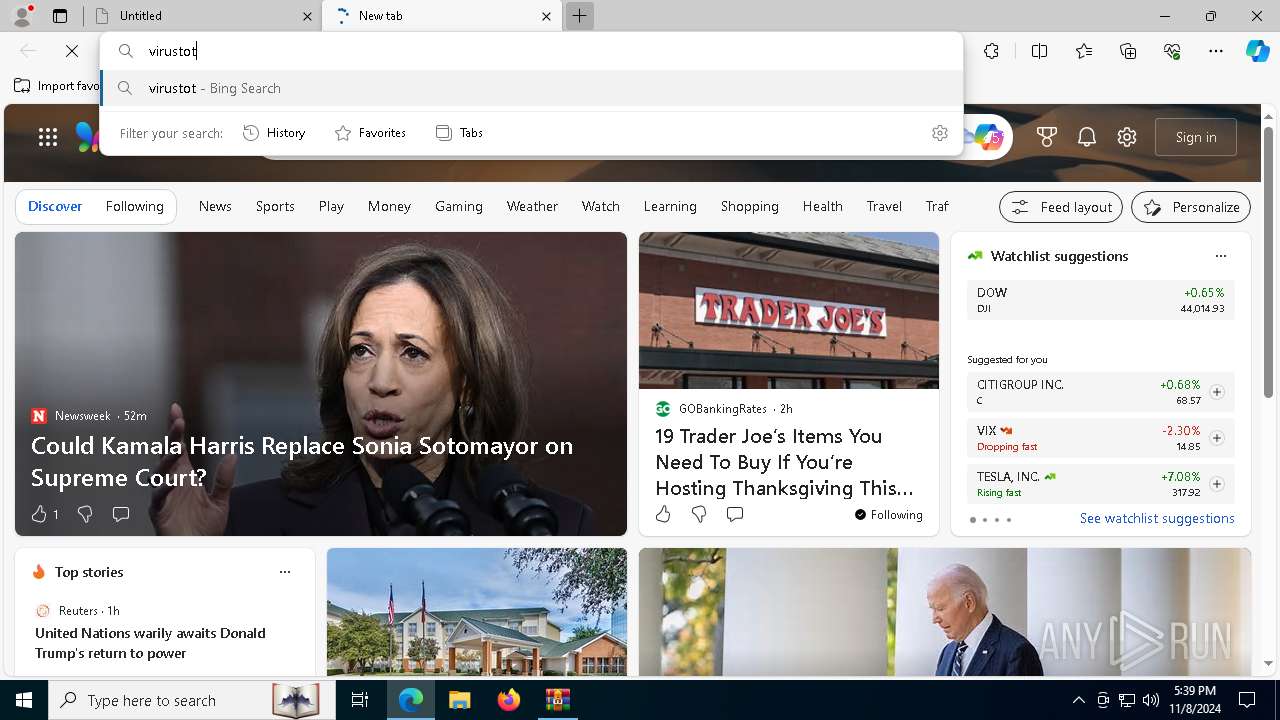Open search filter settings gear
1280x720 pixels.
coord(939,133)
